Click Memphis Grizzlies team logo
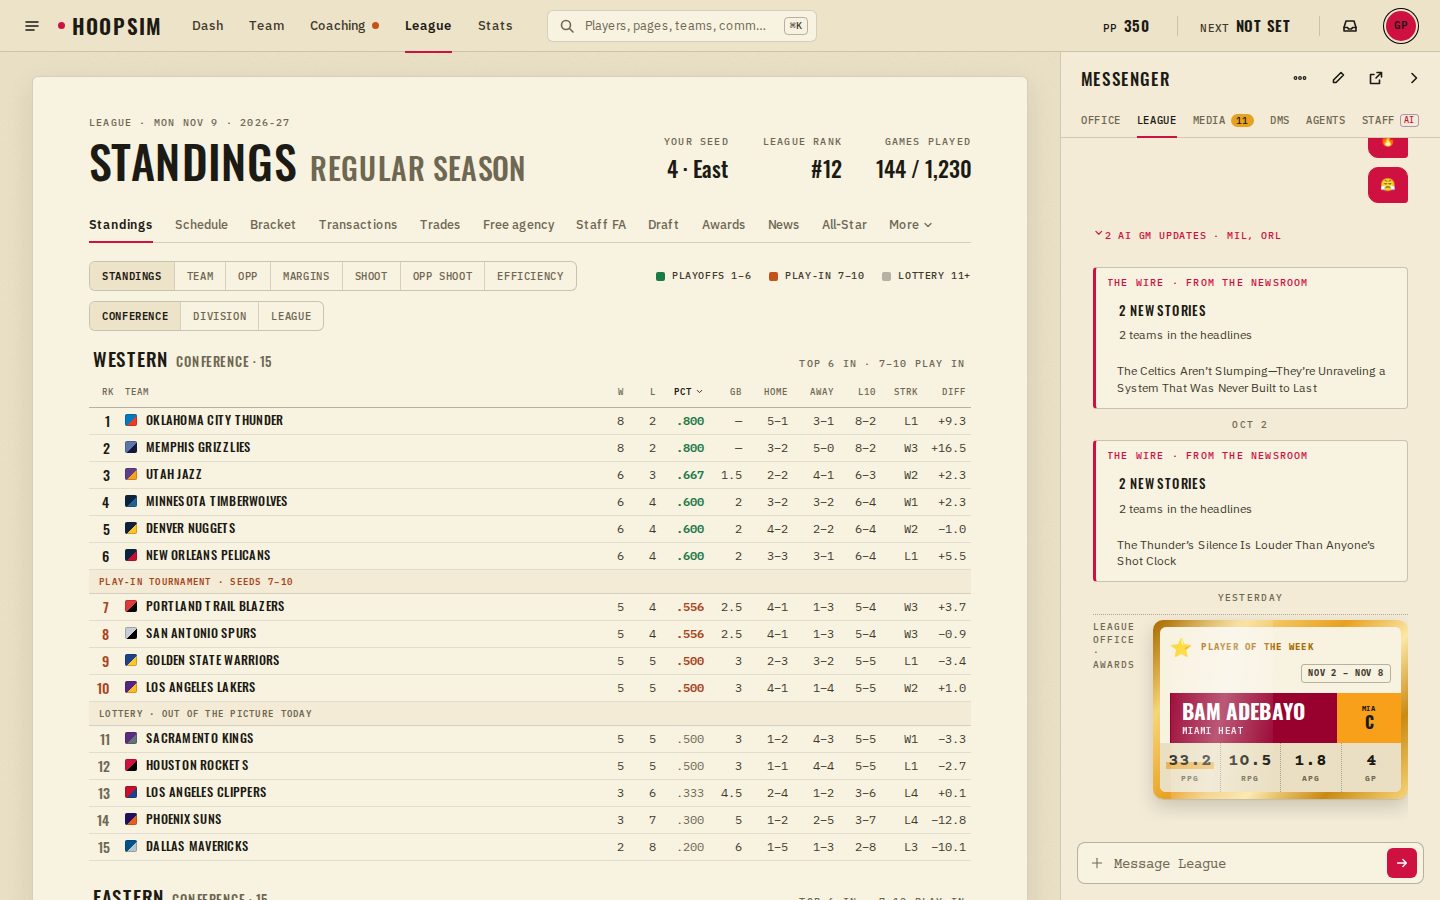 coord(131,448)
